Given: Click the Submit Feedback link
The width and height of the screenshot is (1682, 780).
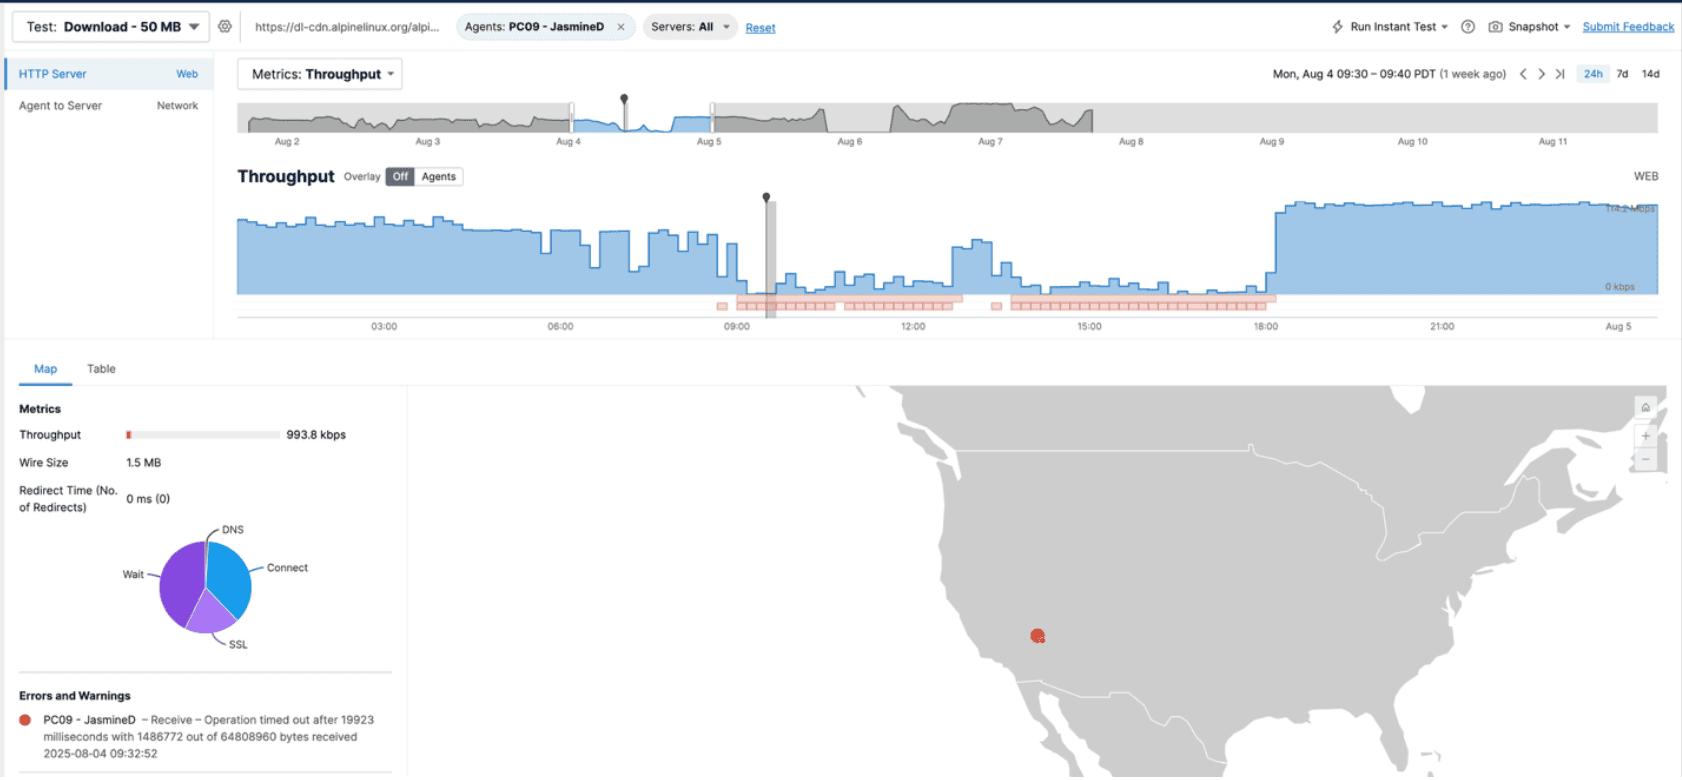Looking at the screenshot, I should coord(1627,27).
